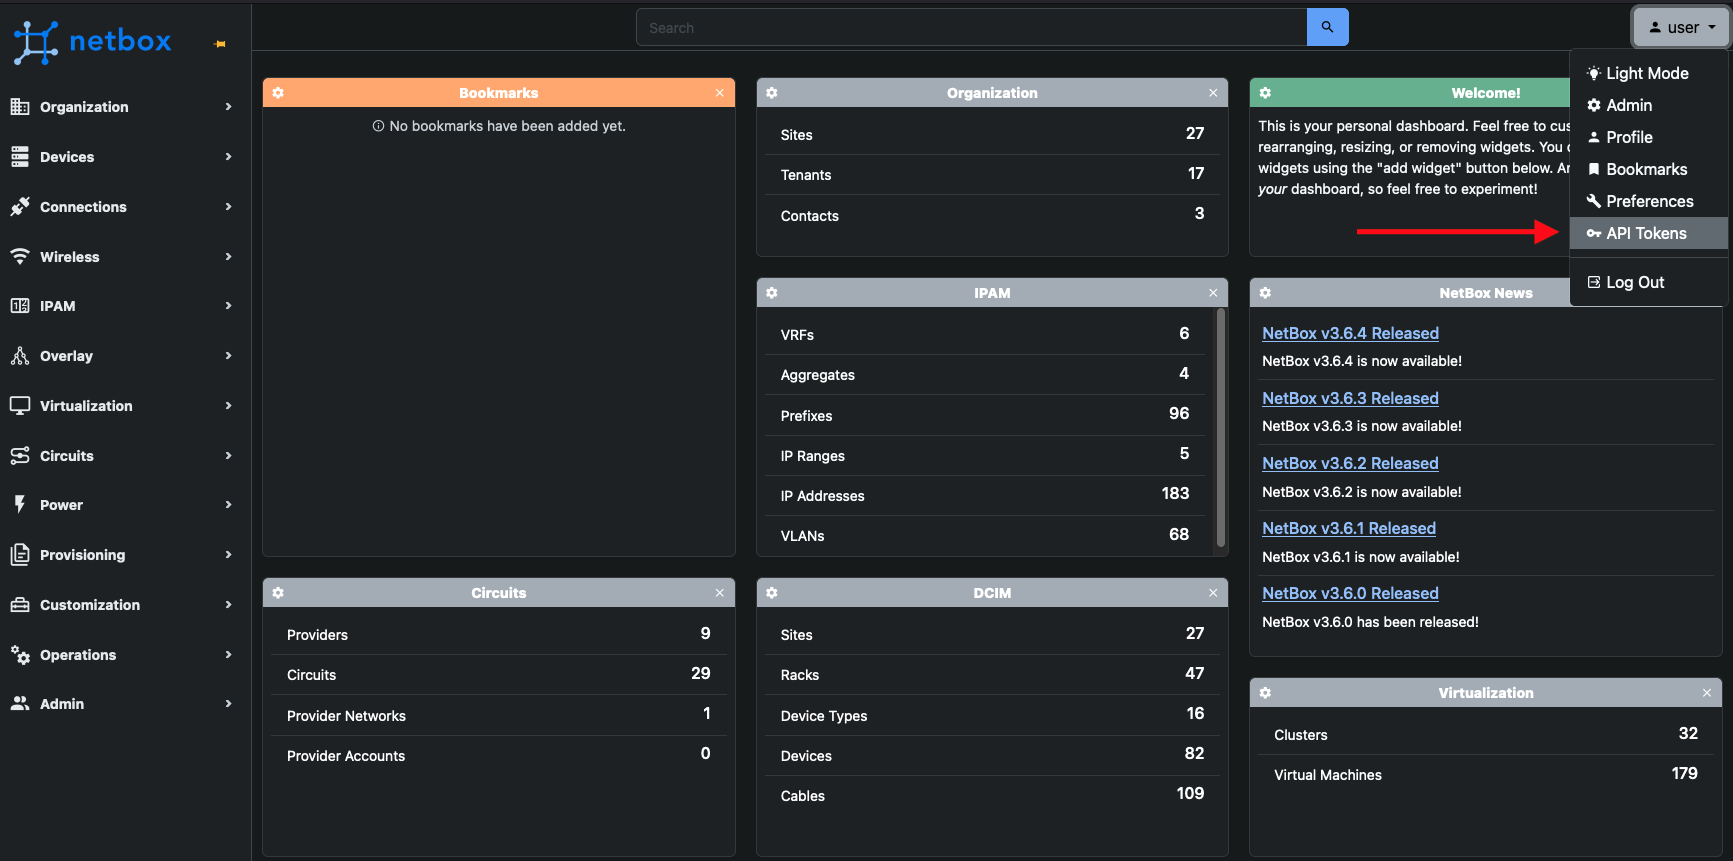The width and height of the screenshot is (1733, 861).
Task: Click Log Out in user menu
Action: (x=1648, y=282)
